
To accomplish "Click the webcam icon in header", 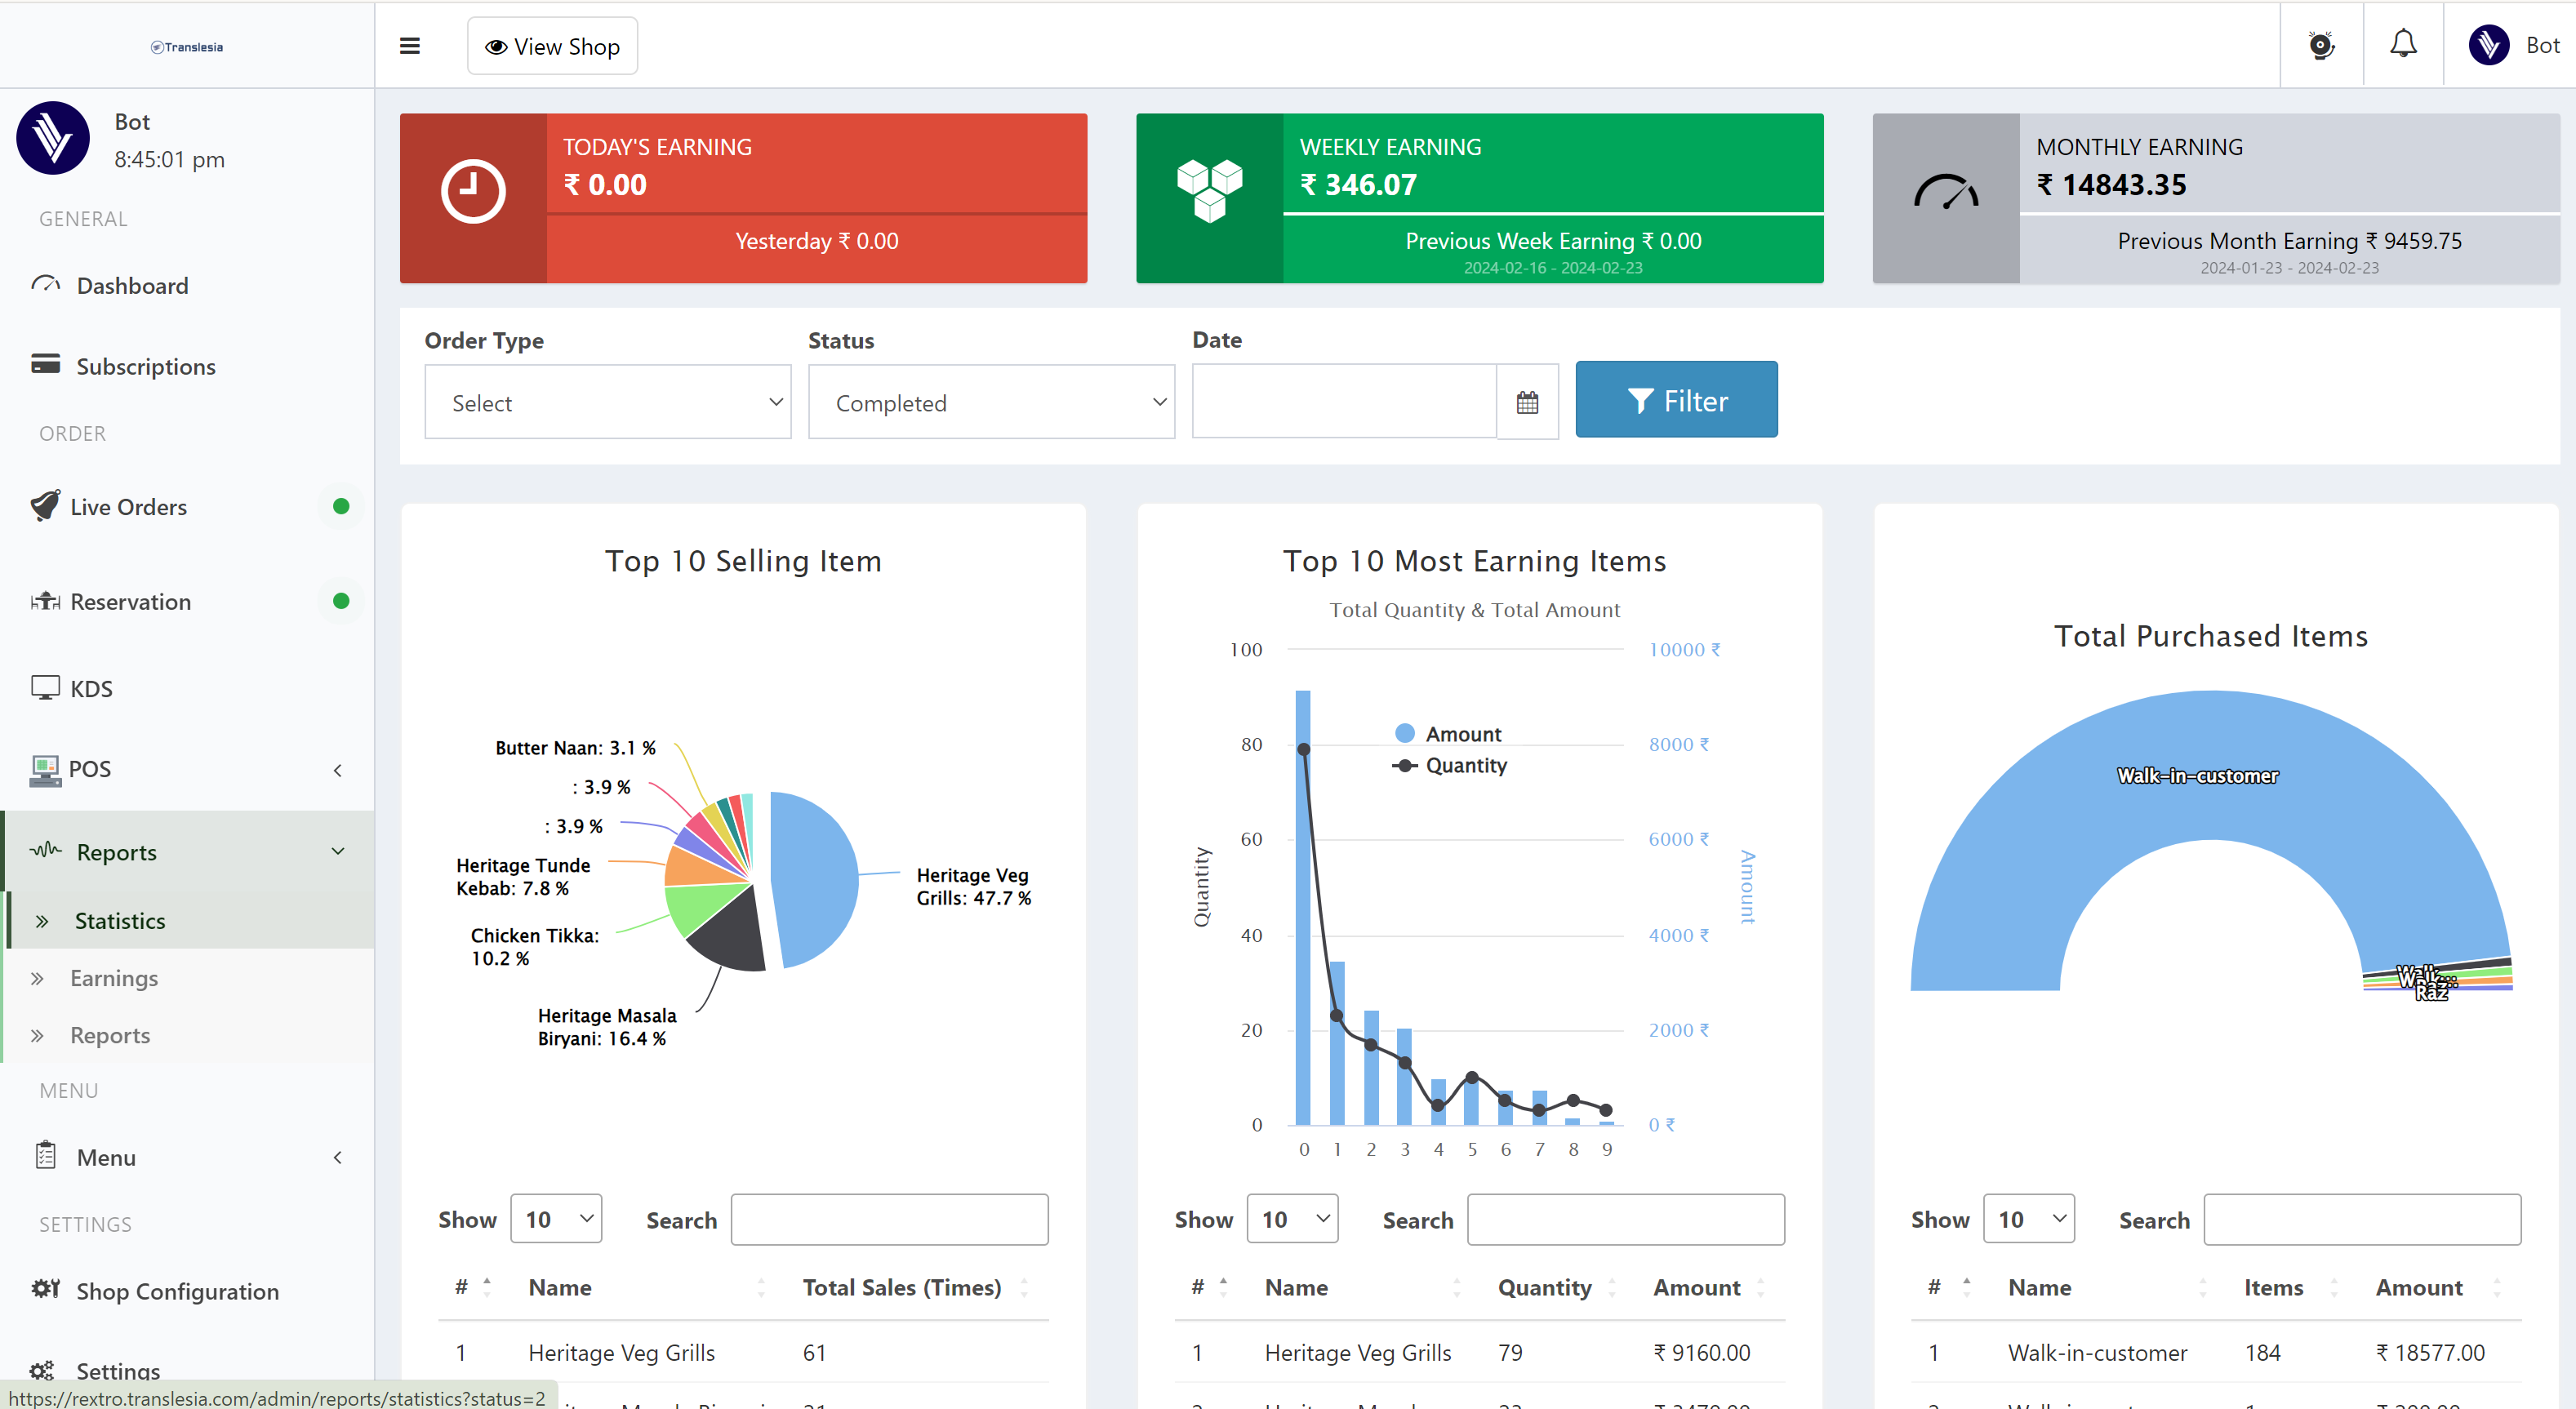I will click(2320, 45).
